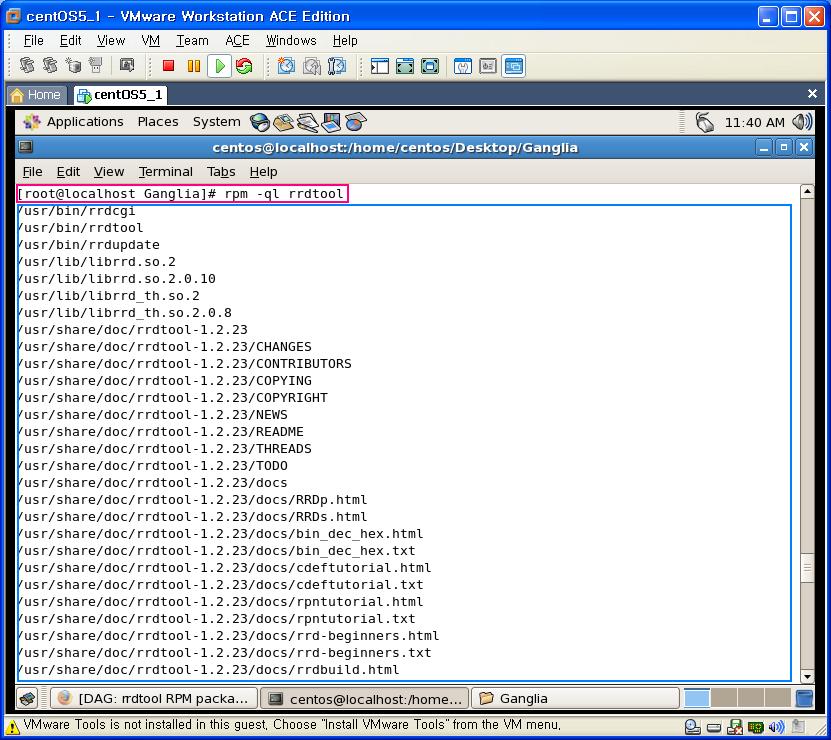
Task: Take a snapshot using the clock snapshot icon
Action: [286, 66]
